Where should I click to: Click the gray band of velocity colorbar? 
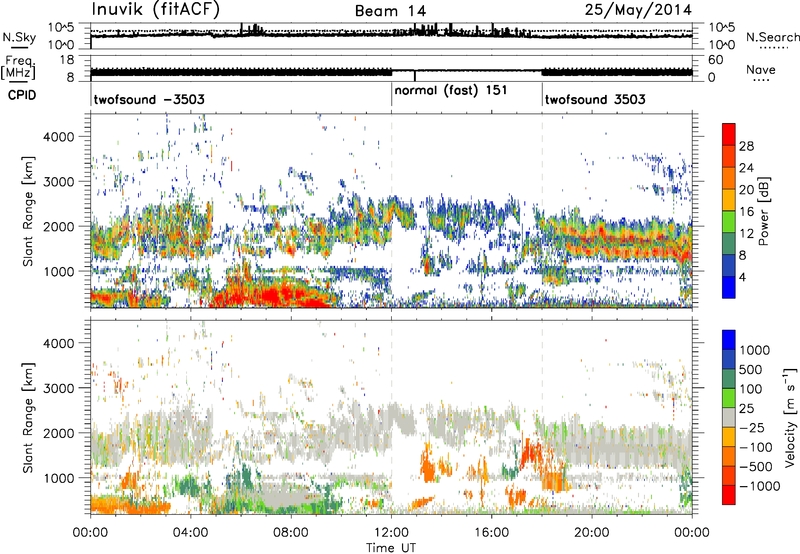click(729, 417)
